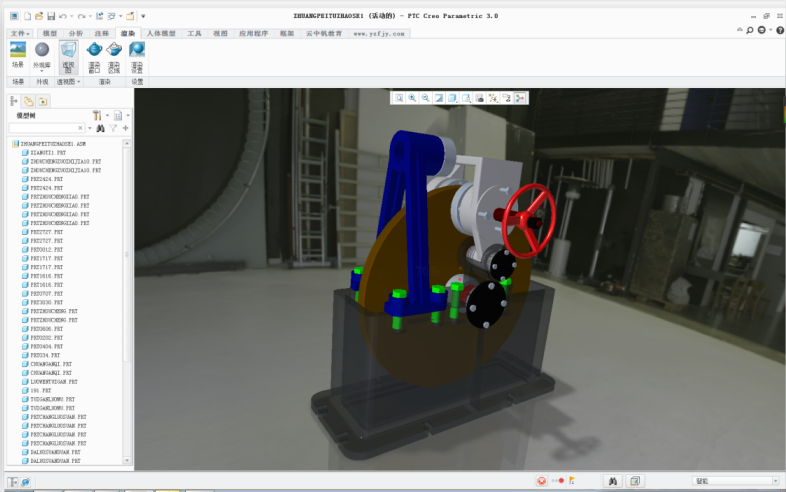Expand the 透视图 group dropdown
Image resolution: width=786 pixels, height=492 pixels.
point(69,82)
